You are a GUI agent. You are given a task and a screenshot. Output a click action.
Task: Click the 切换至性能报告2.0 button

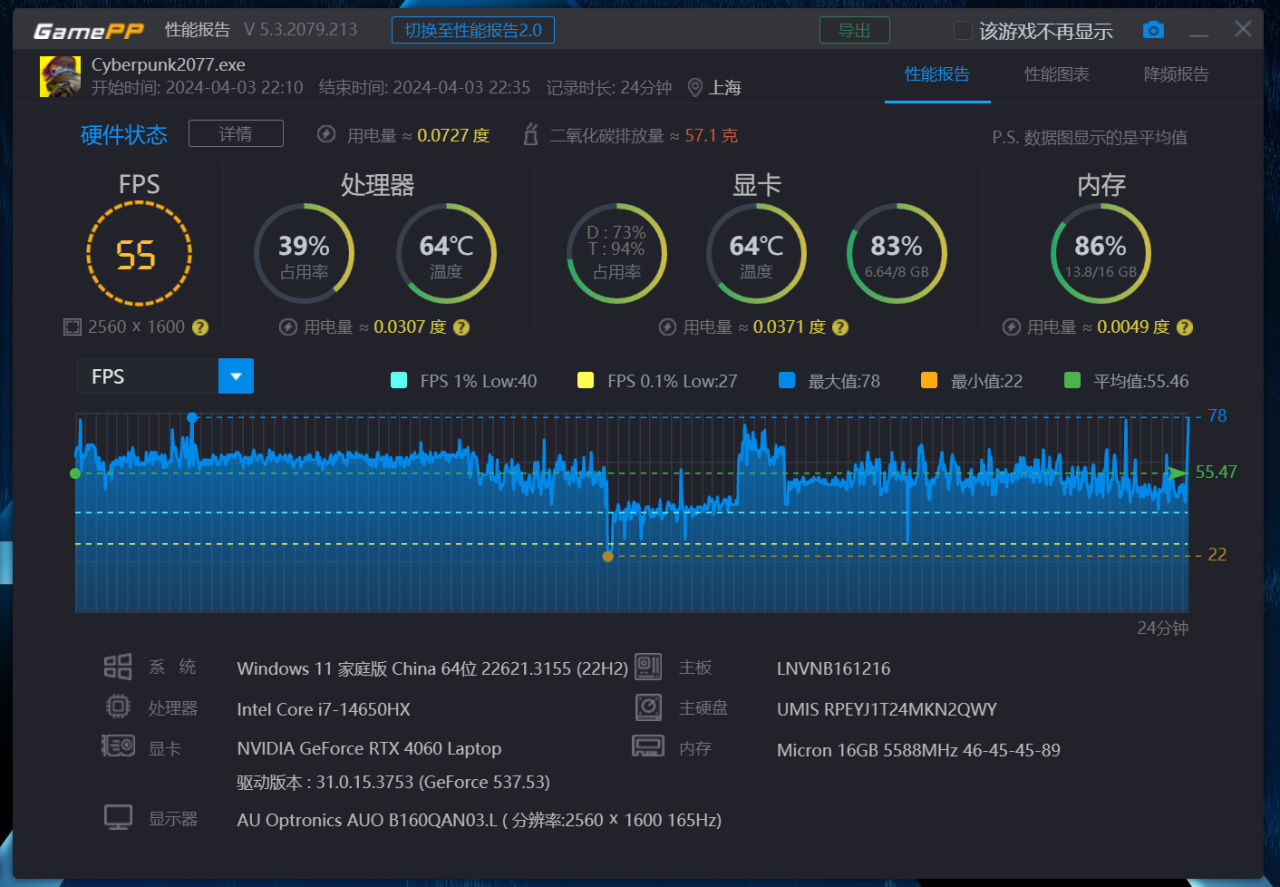(473, 30)
